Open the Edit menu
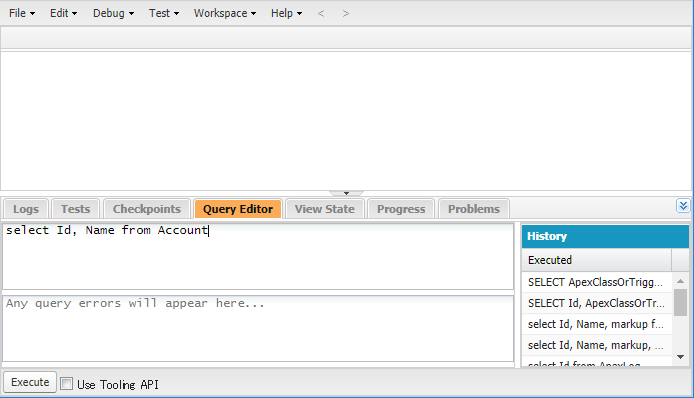The width and height of the screenshot is (694, 398). point(63,13)
